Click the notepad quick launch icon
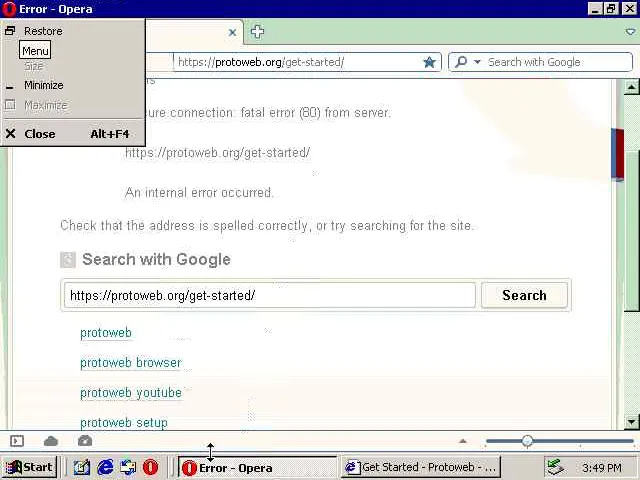Image resolution: width=640 pixels, height=480 pixels. click(82, 467)
